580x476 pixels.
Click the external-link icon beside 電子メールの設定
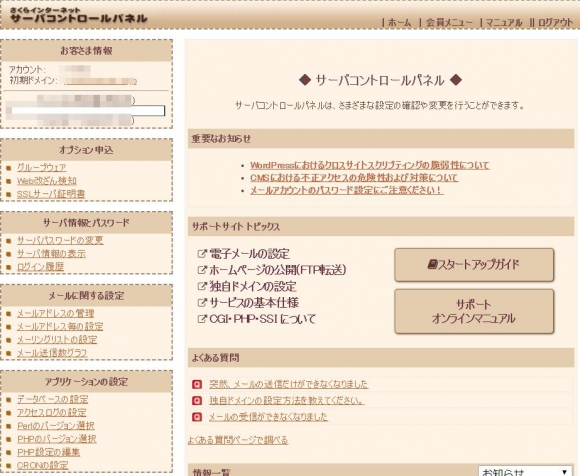pos(202,254)
